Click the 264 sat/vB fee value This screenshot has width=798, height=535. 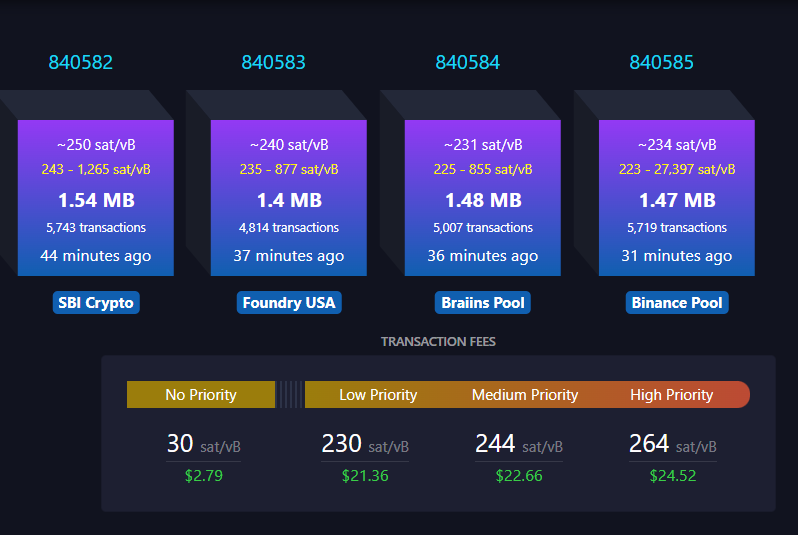point(673,444)
